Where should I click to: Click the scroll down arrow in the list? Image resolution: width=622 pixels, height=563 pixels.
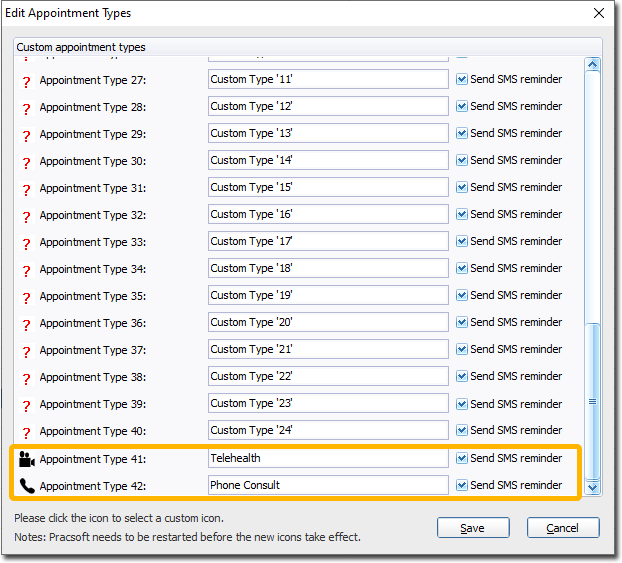(x=592, y=487)
